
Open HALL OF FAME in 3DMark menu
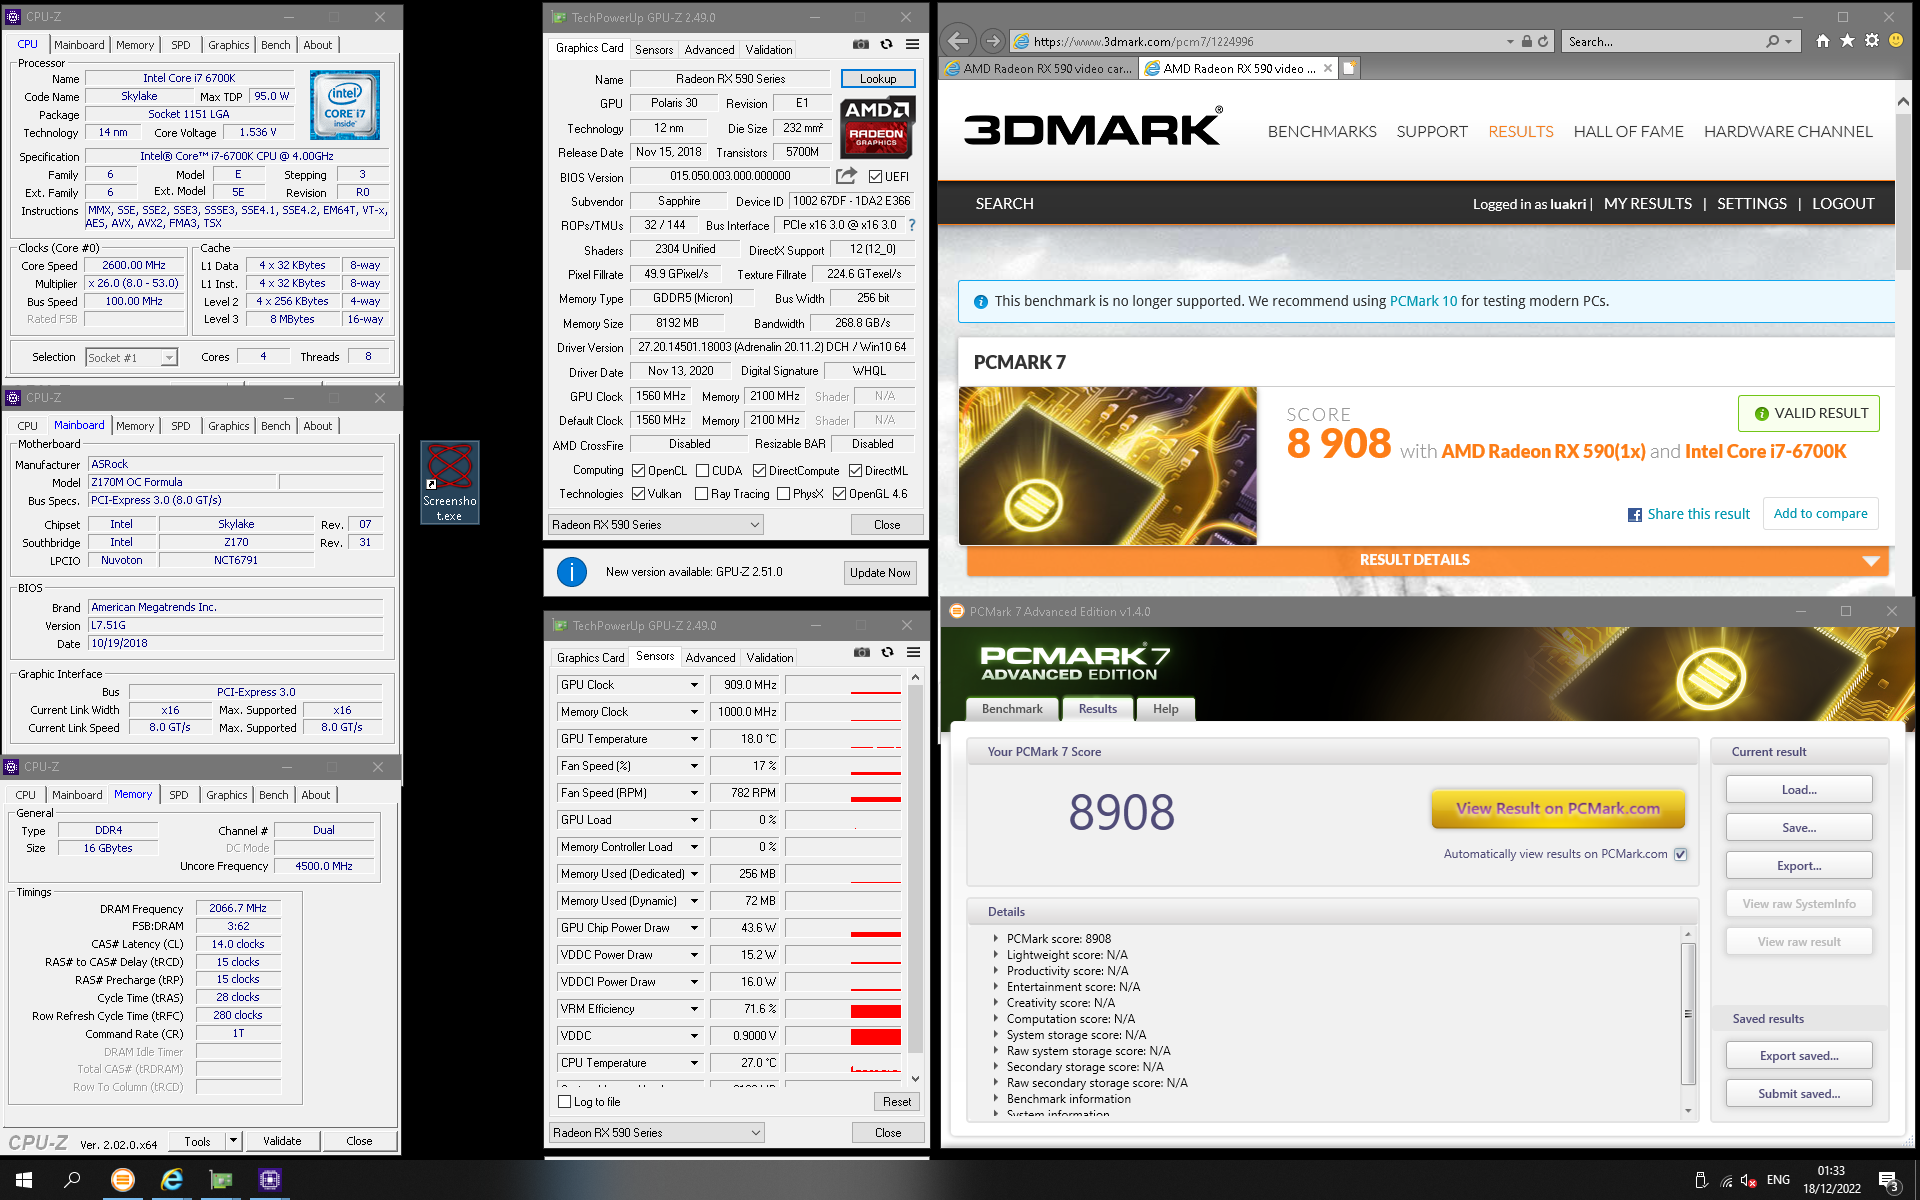pyautogui.click(x=1628, y=131)
